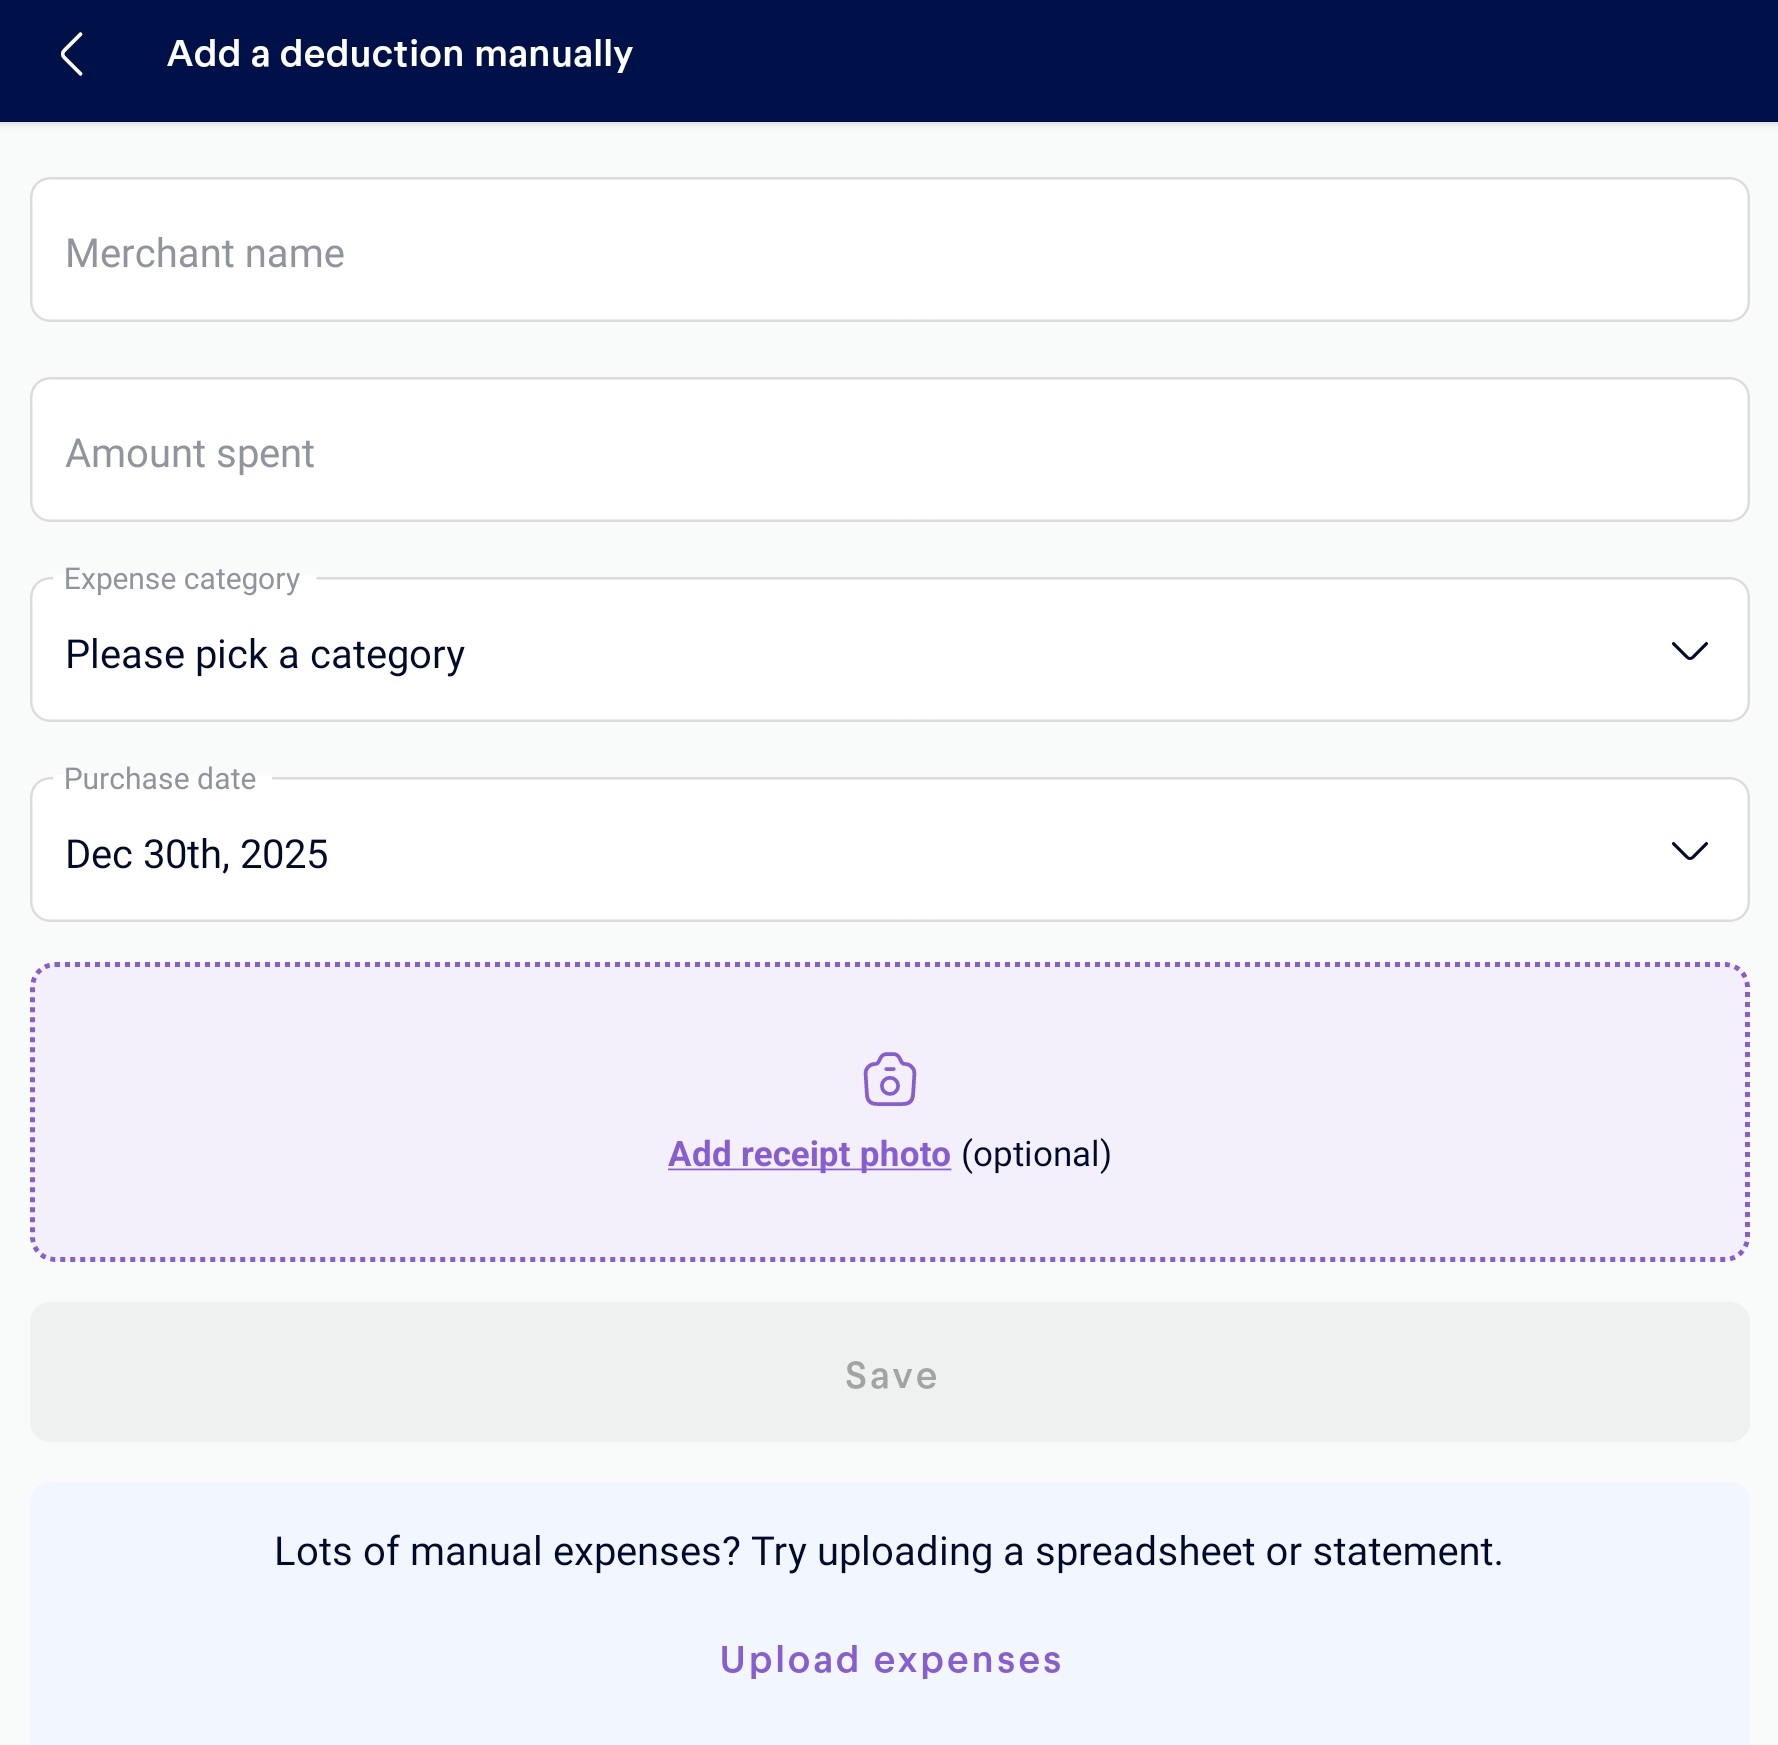The image size is (1778, 1745).
Task: Click into the Amount spent field
Action: [x=190, y=454]
